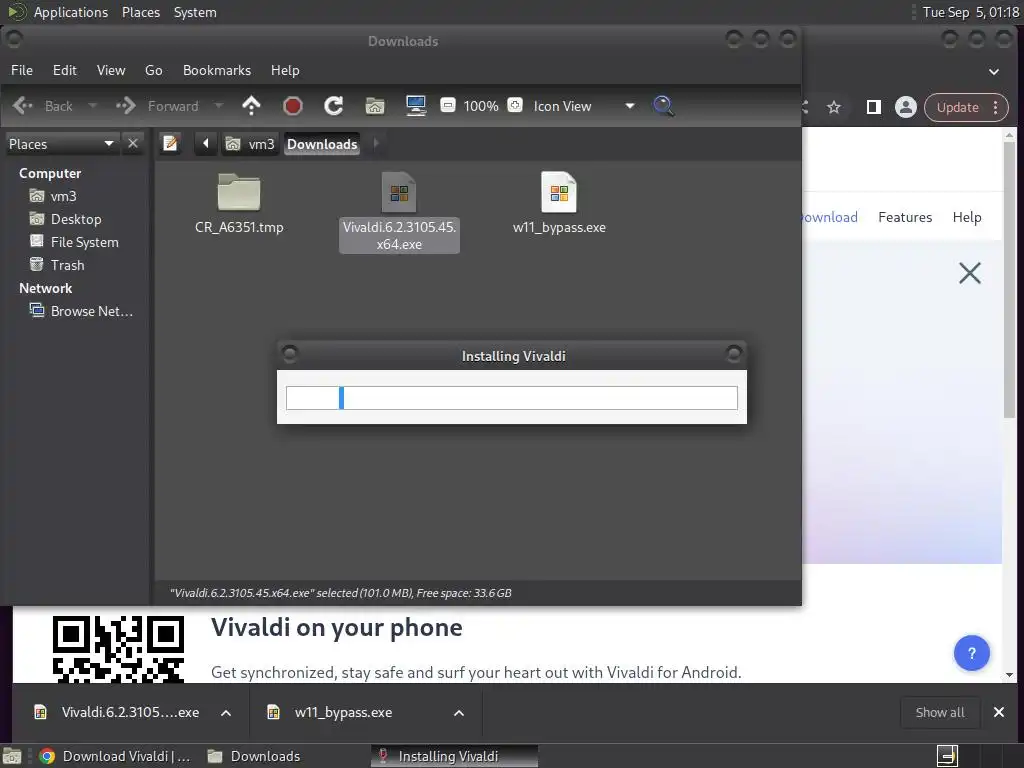Open the Forward history dropdown arrow

click(219, 106)
